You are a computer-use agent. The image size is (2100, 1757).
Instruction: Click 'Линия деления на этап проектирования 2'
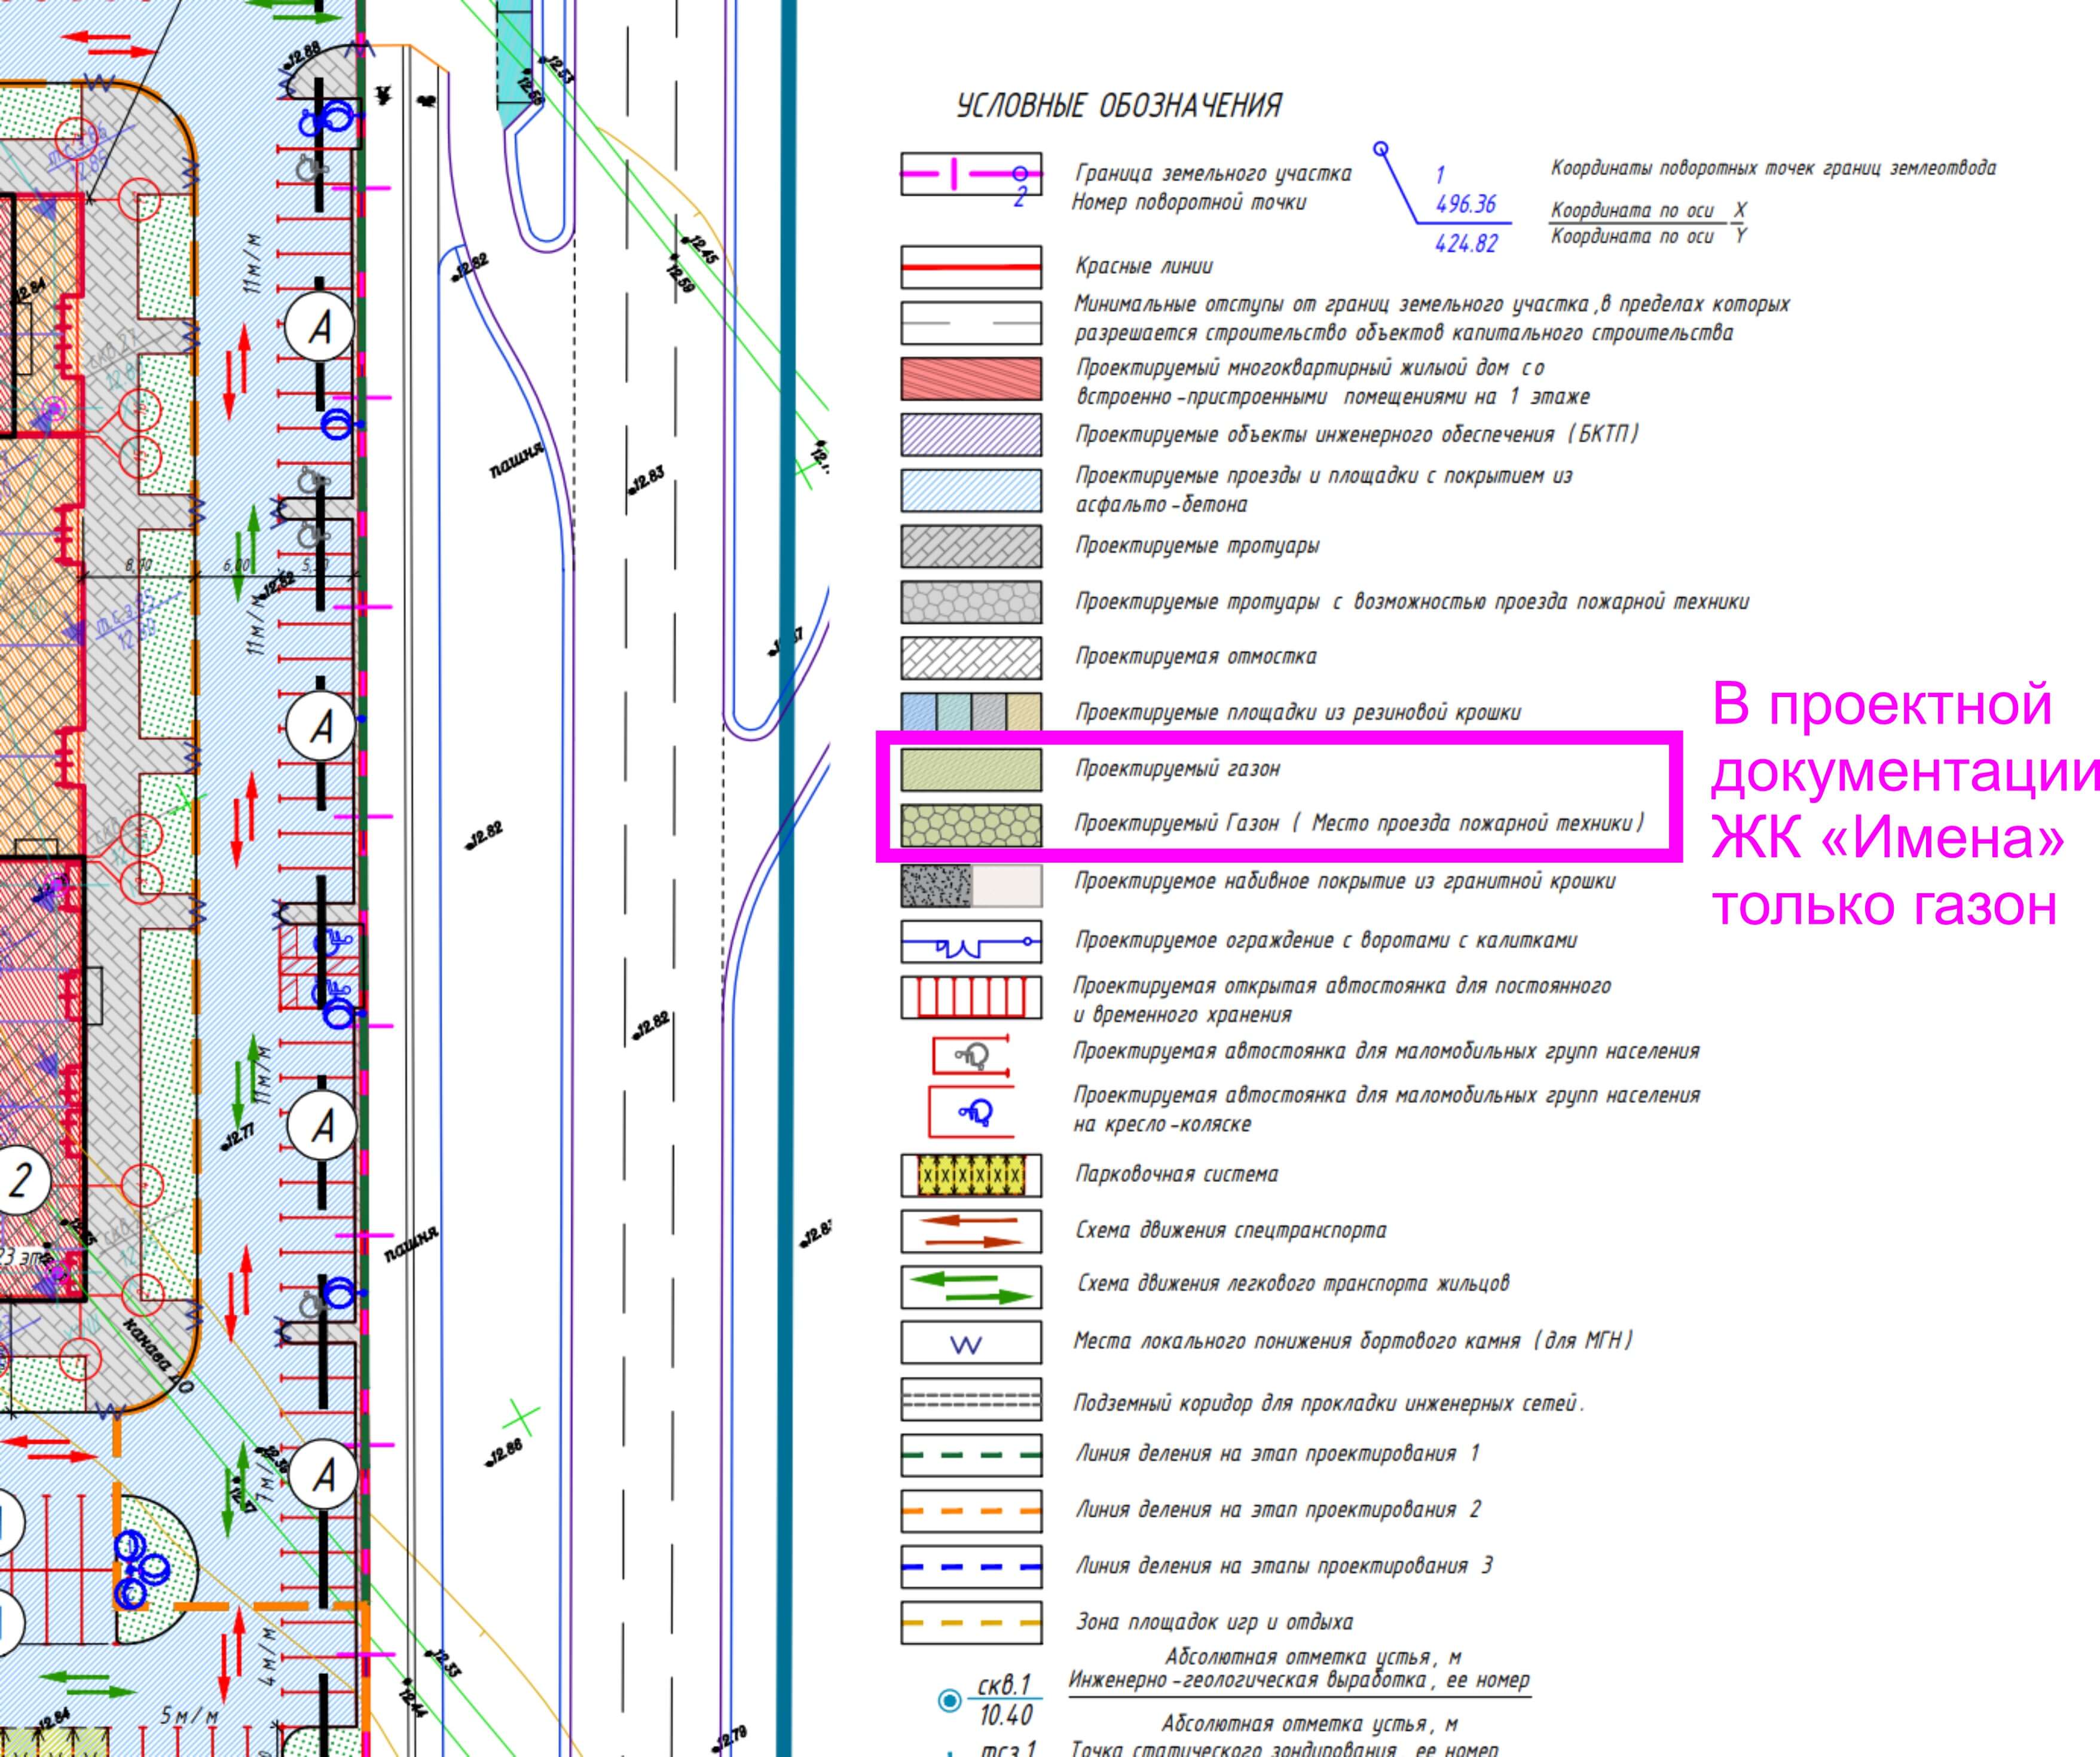(x=1278, y=1510)
